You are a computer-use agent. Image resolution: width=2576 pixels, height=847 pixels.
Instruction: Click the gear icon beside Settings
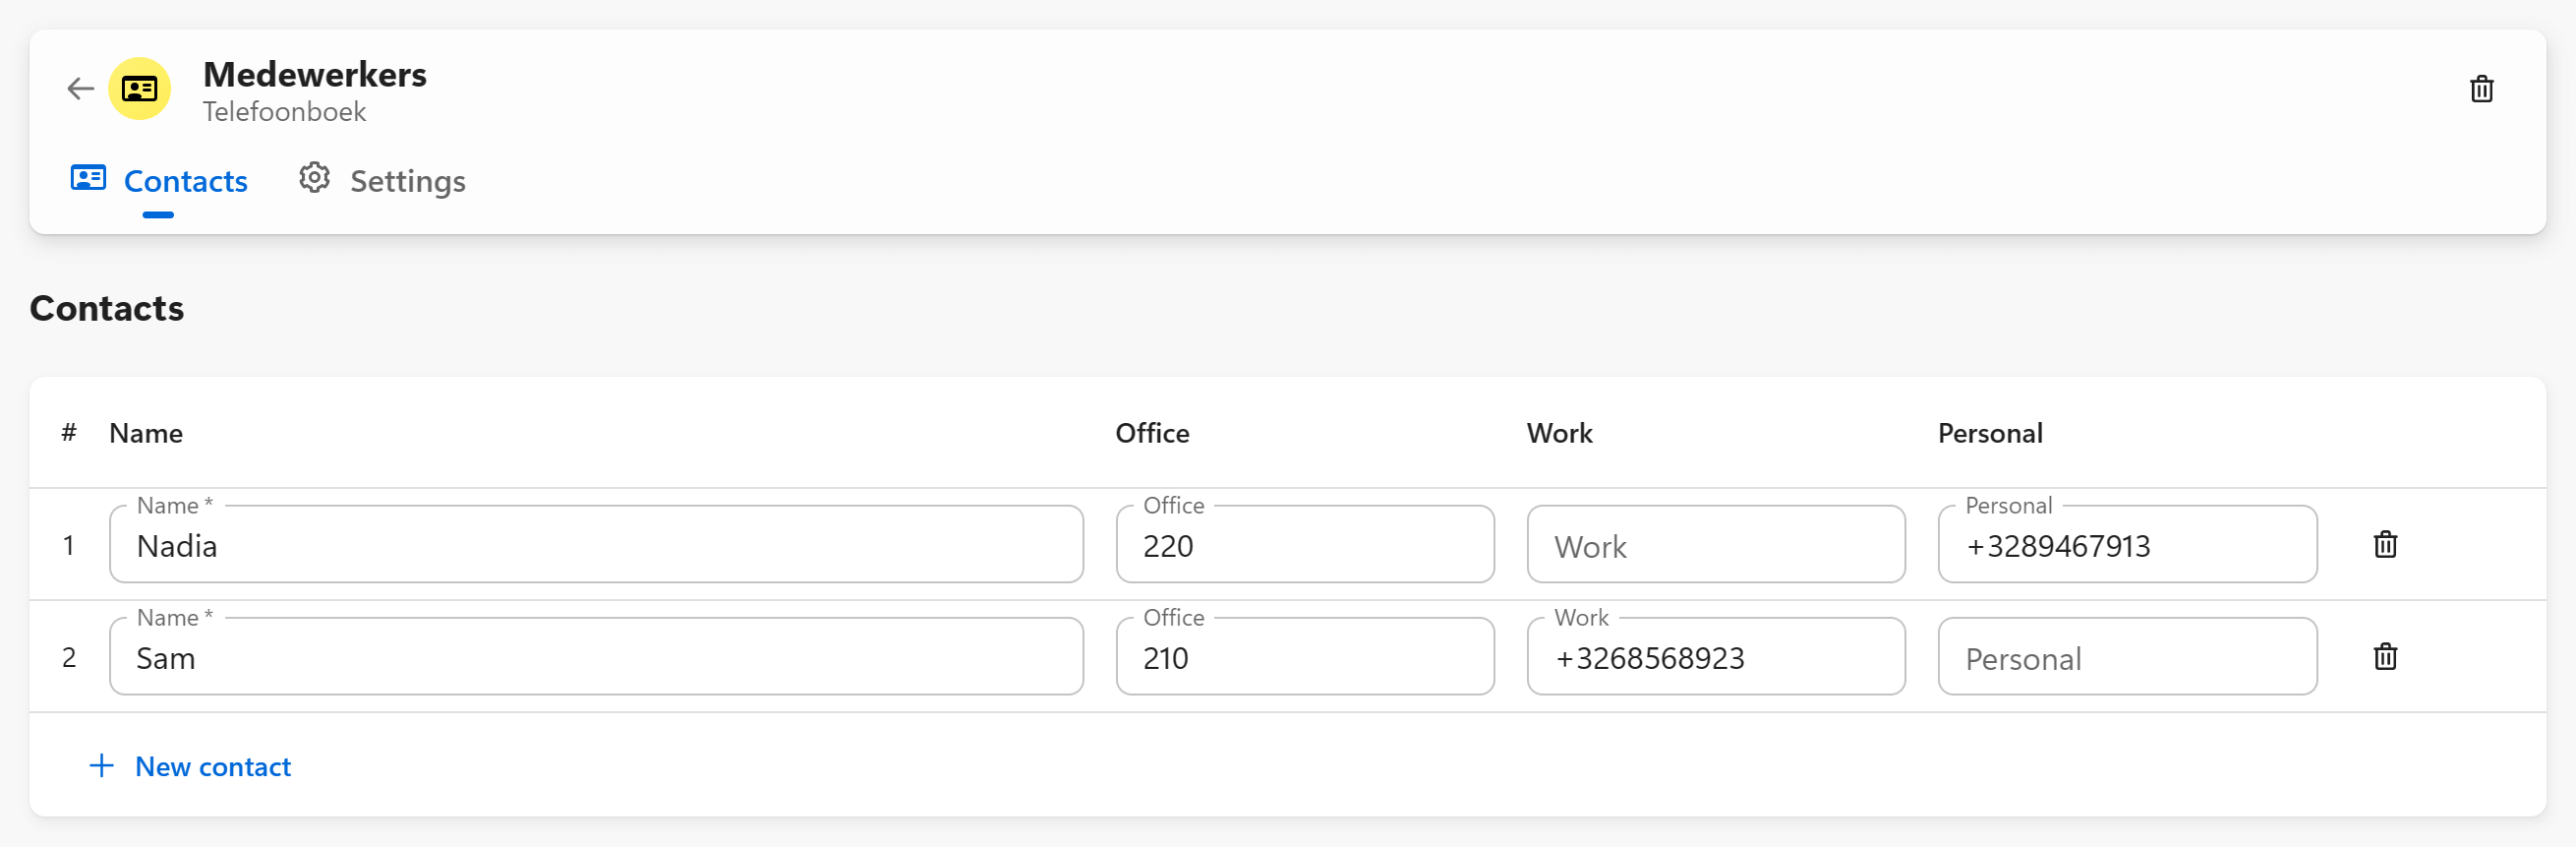(314, 179)
